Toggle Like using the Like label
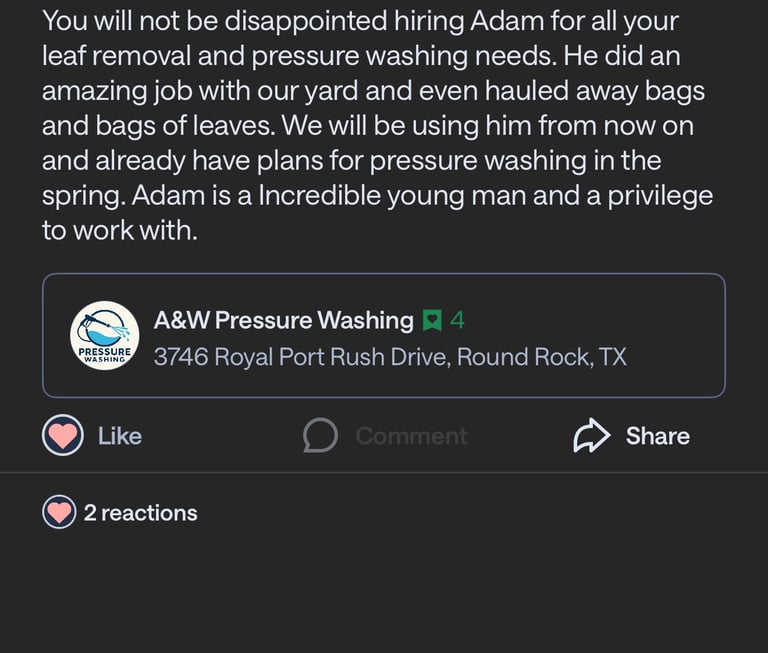Screen dimensions: 768x653 click(x=120, y=436)
